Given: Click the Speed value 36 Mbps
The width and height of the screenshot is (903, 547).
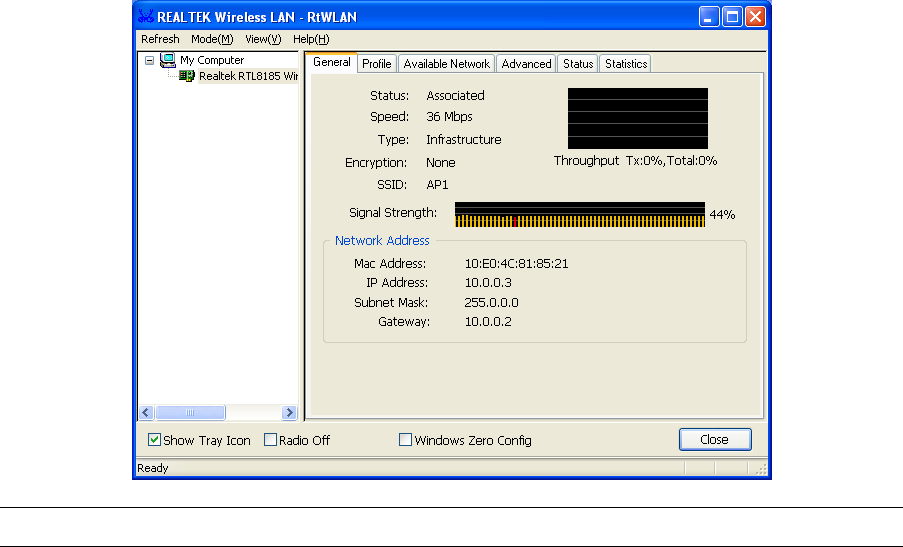Looking at the screenshot, I should pyautogui.click(x=449, y=117).
